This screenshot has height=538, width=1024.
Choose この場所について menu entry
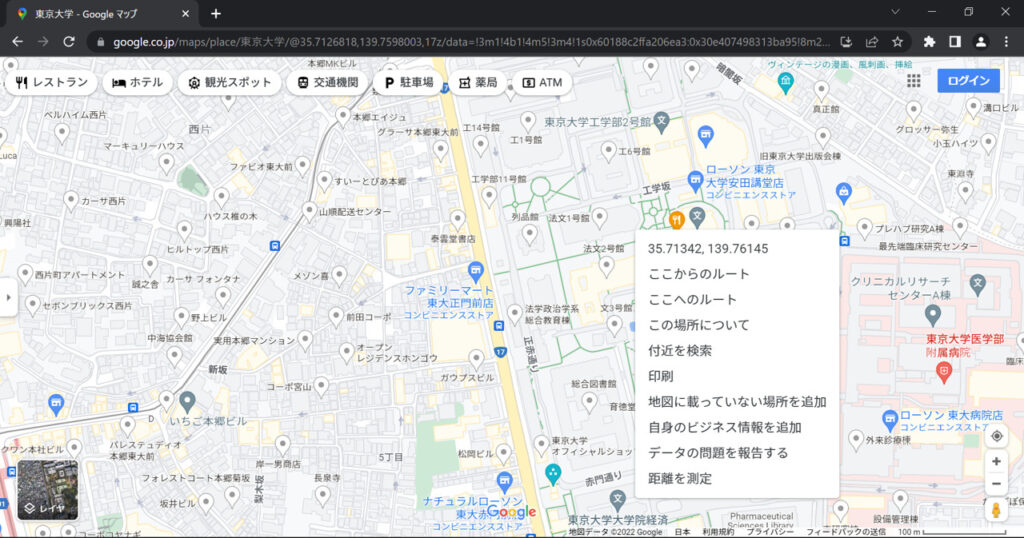click(x=737, y=324)
